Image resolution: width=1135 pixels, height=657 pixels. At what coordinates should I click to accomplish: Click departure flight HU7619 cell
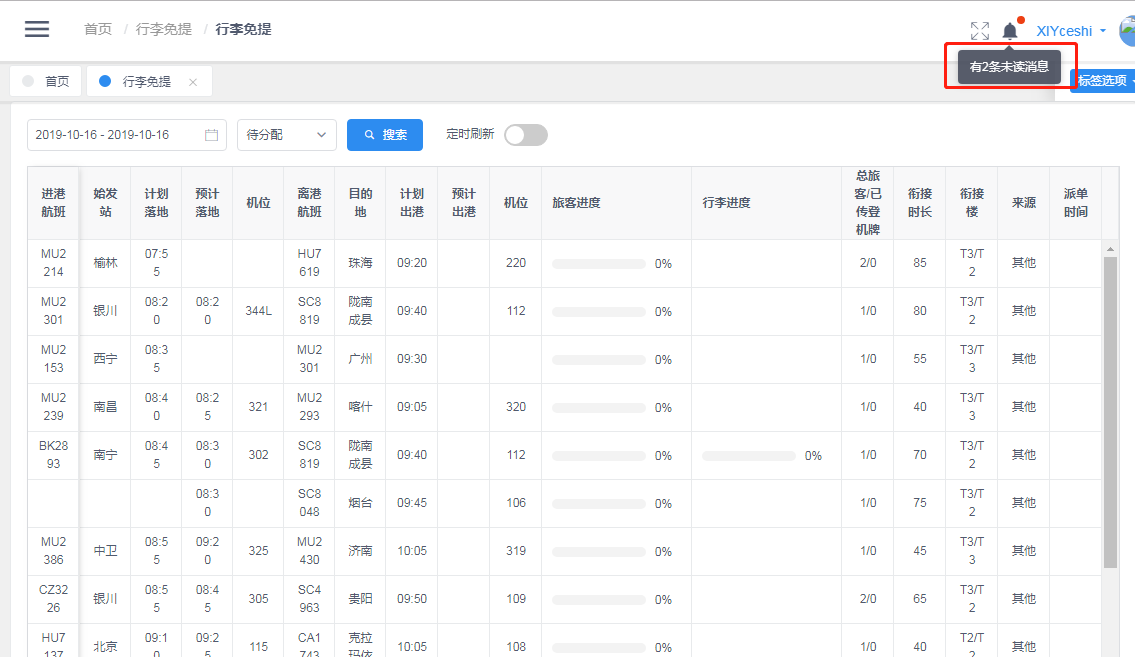[x=309, y=263]
